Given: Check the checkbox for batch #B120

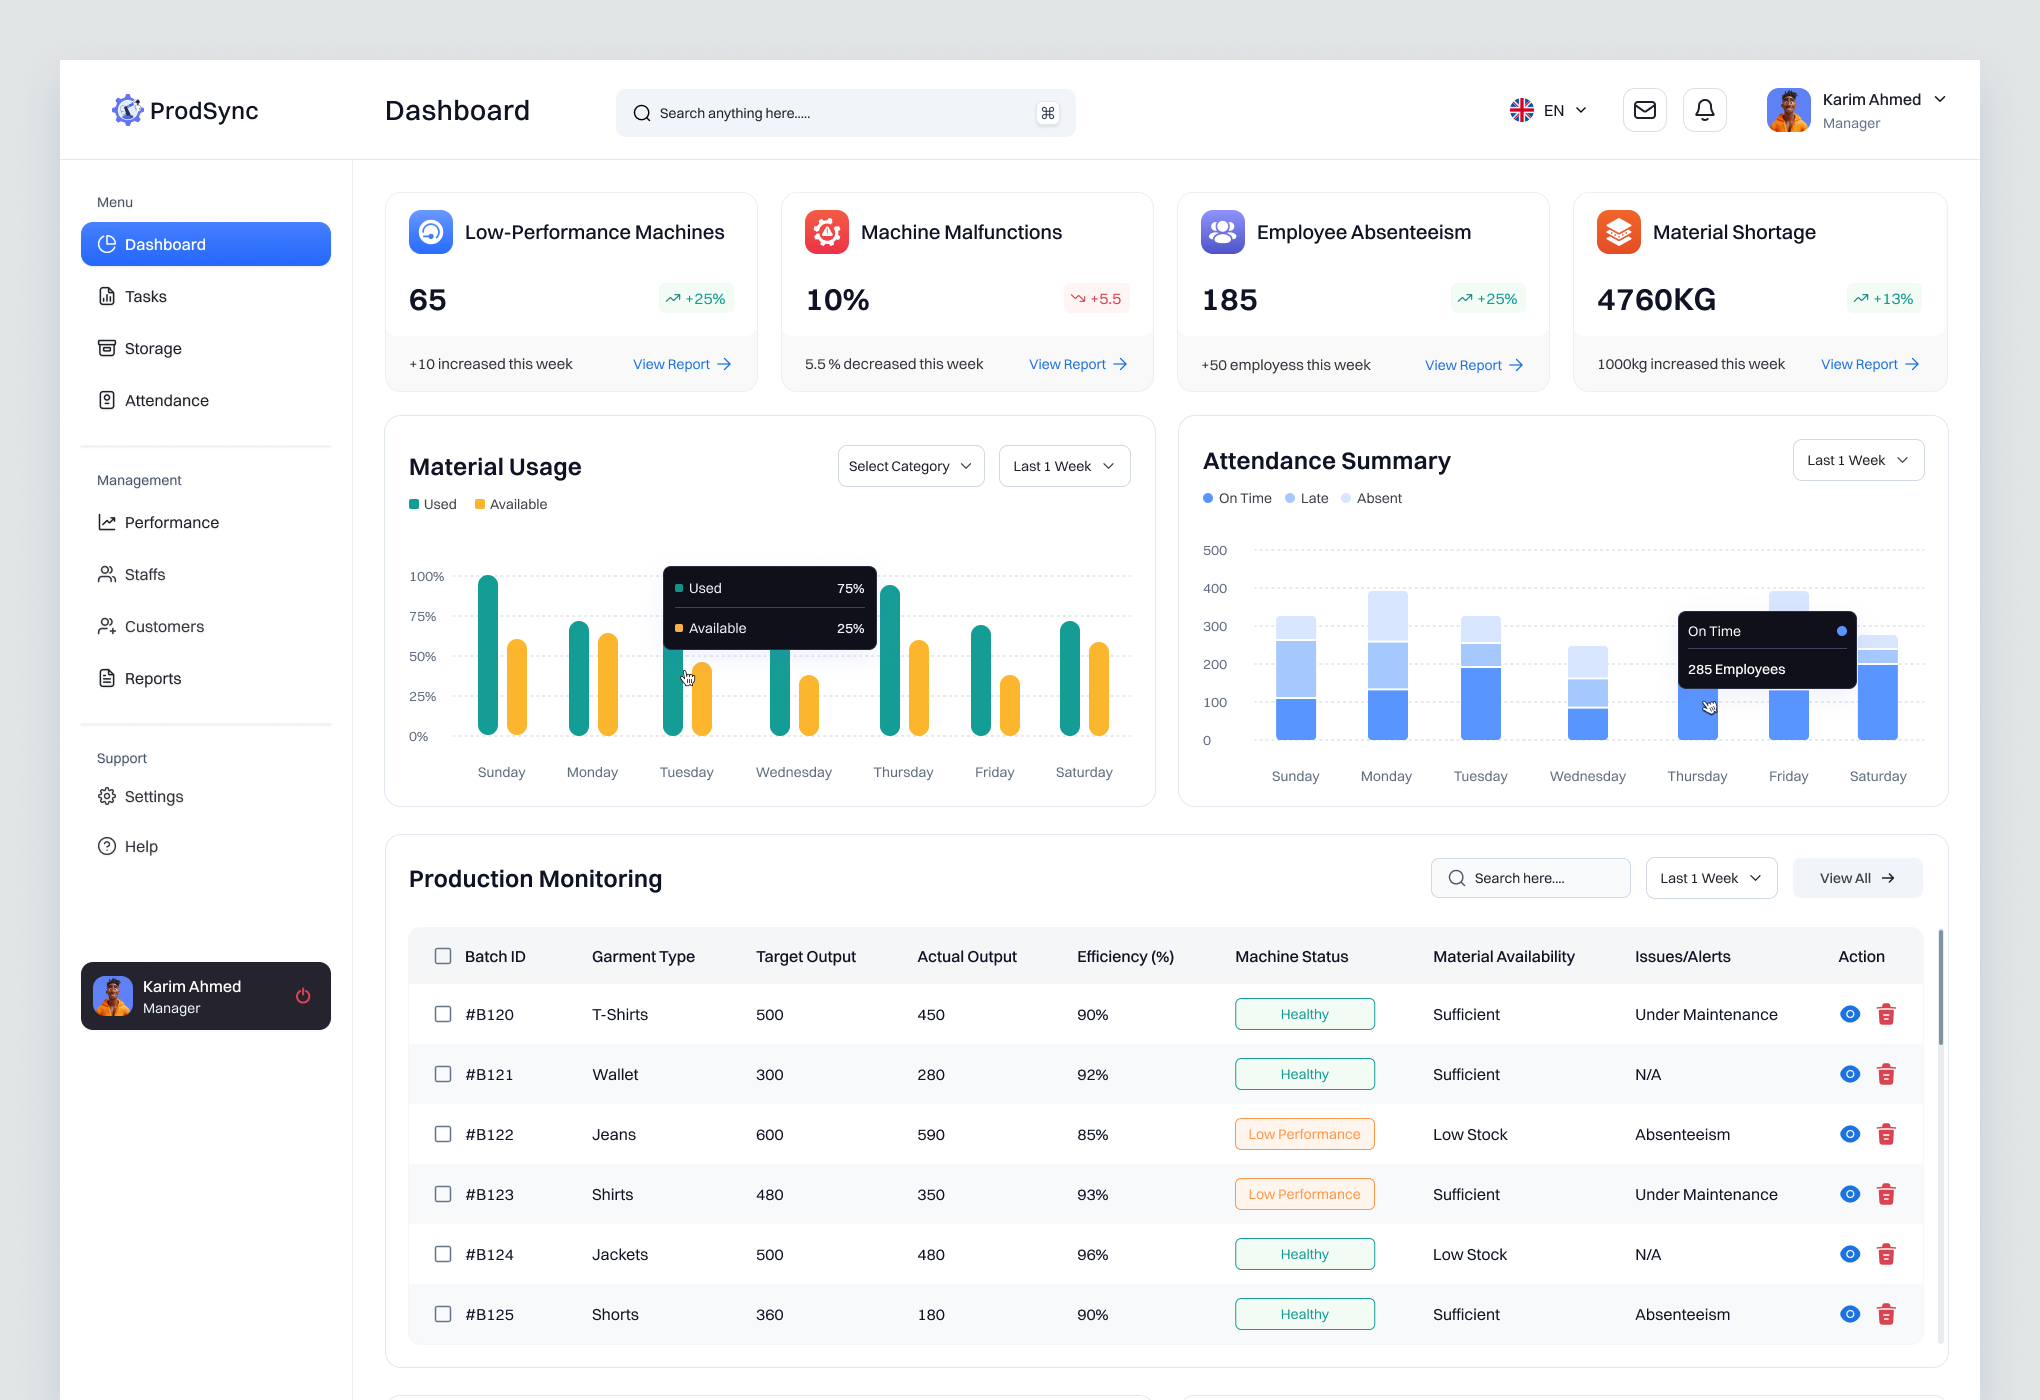Looking at the screenshot, I should click(443, 1014).
